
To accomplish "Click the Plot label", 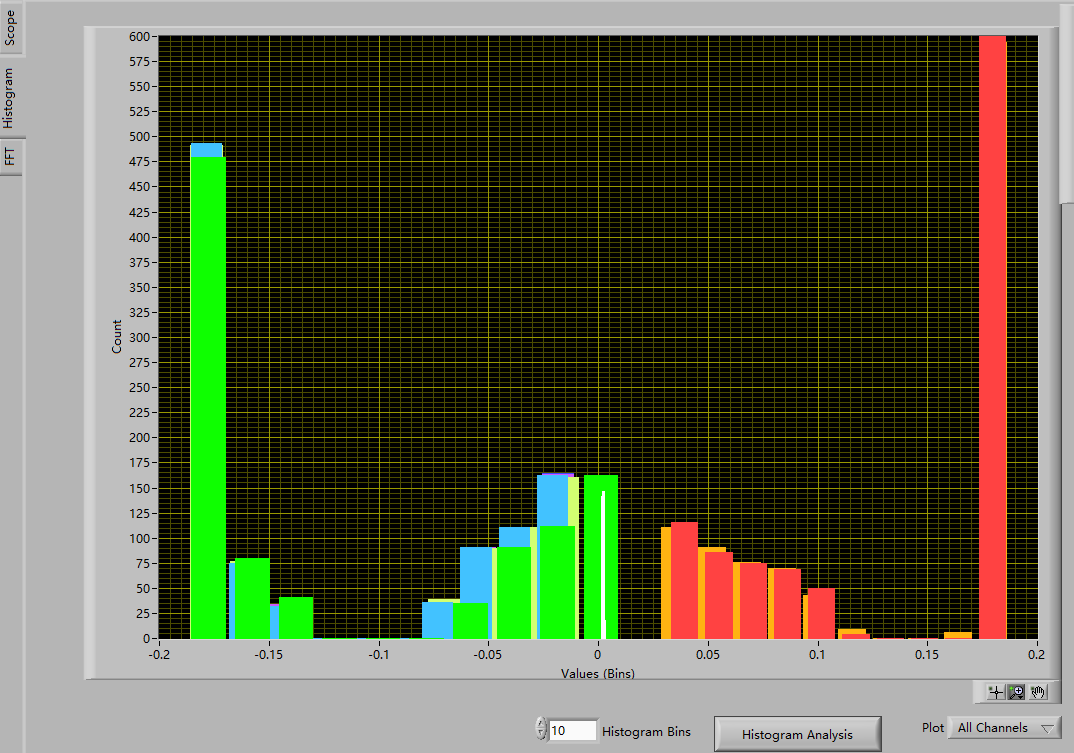I will tap(933, 728).
